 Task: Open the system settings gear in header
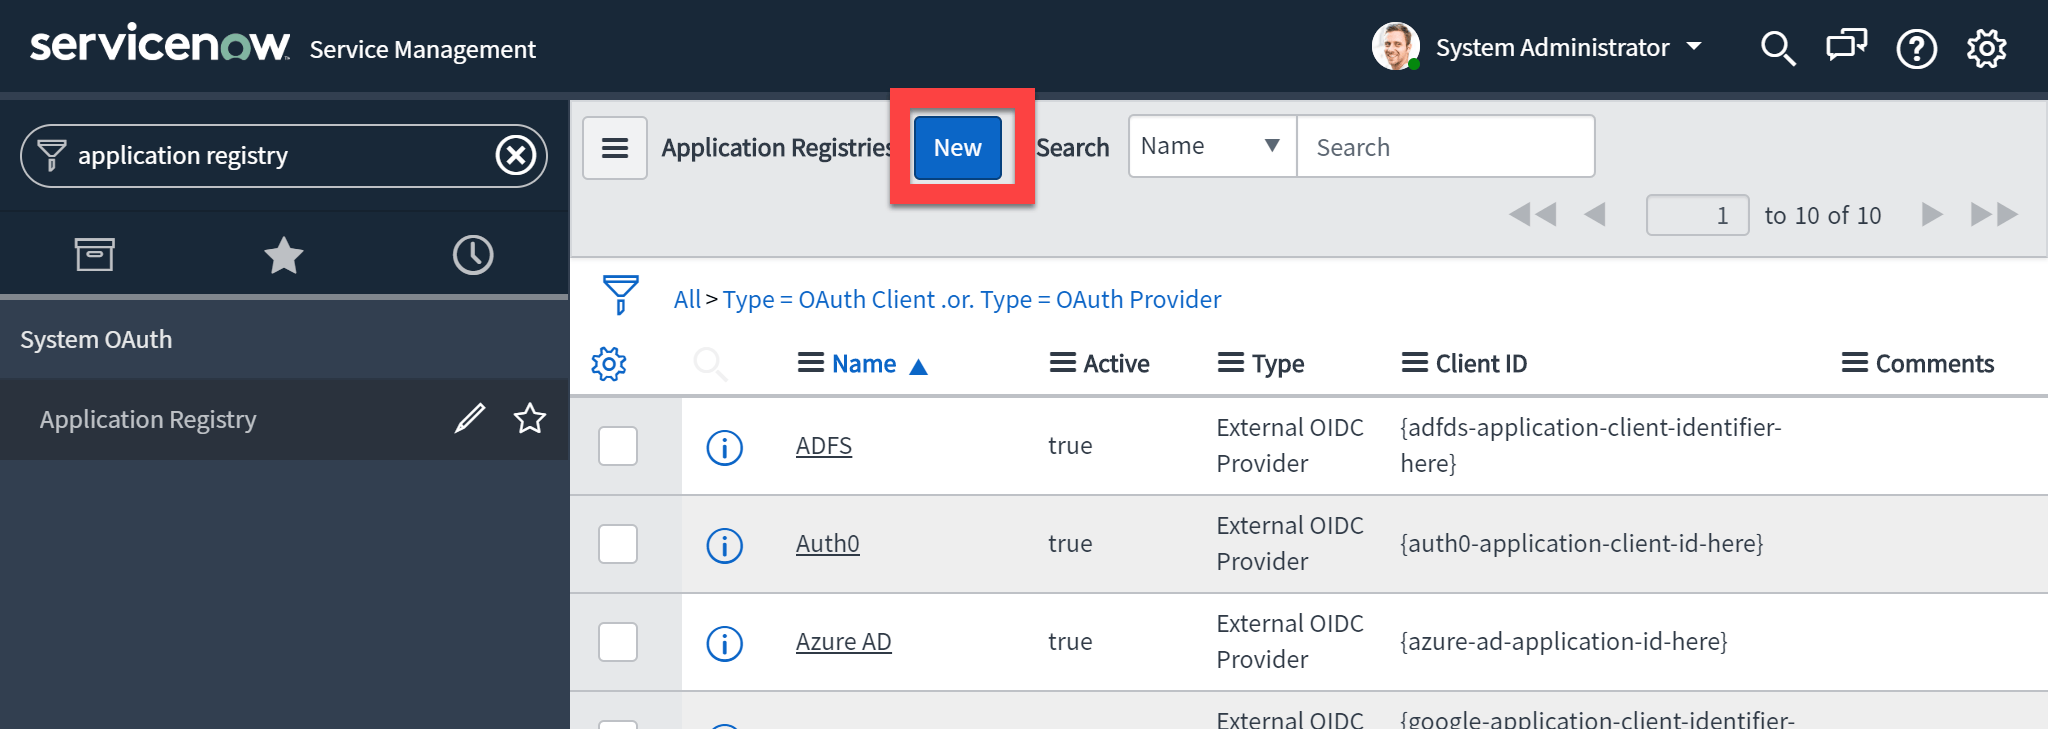click(x=1986, y=48)
